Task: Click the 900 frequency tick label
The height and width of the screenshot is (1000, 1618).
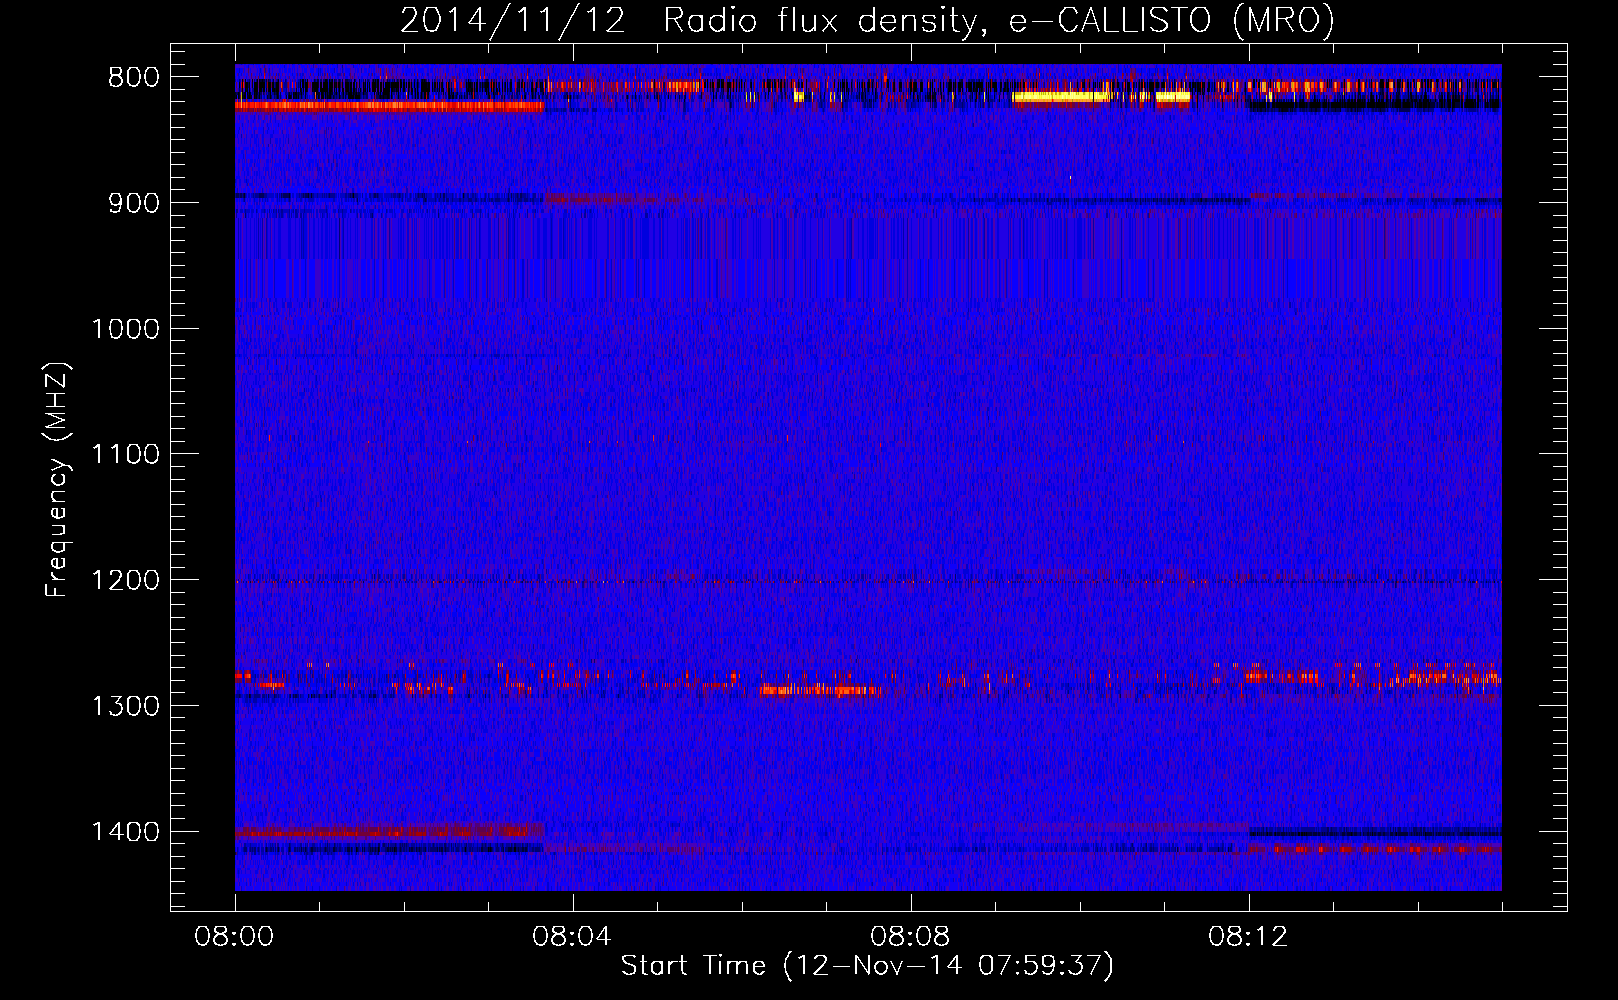Action: pyautogui.click(x=134, y=203)
